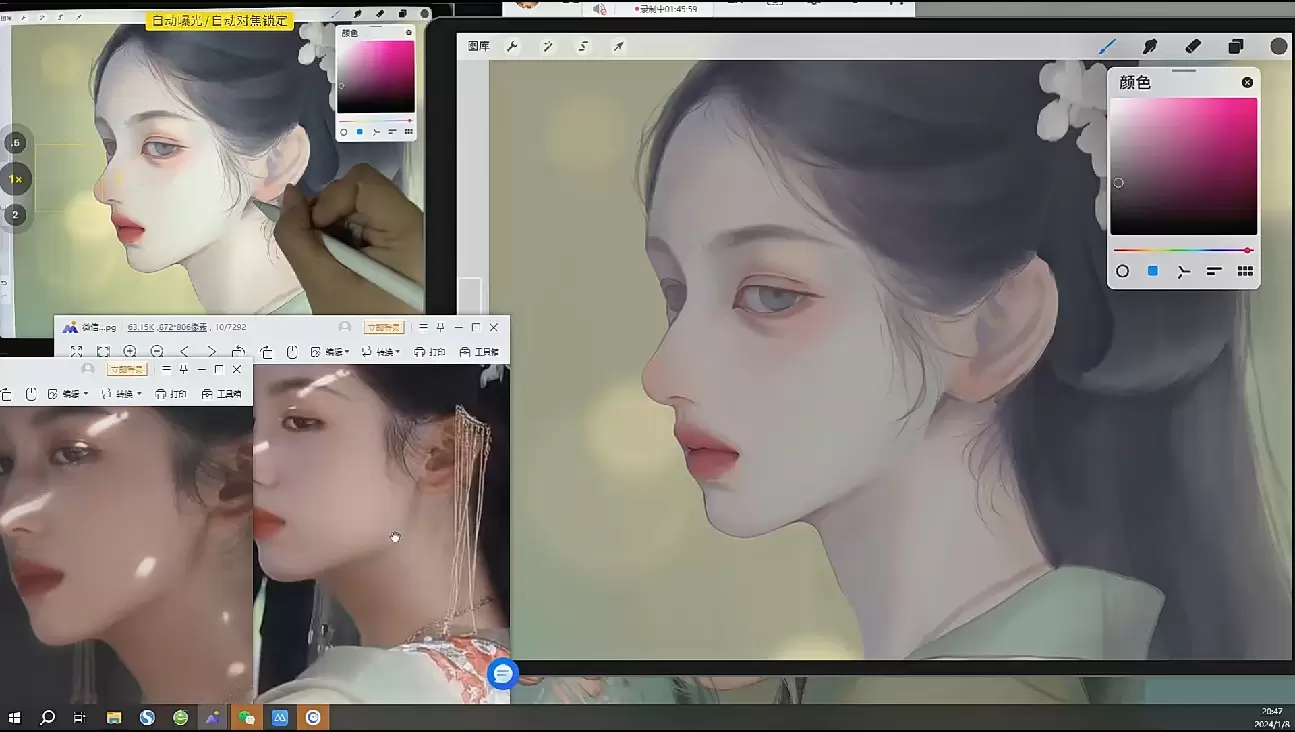The image size is (1295, 732).
Task: Select the Eraser tool in Procreate
Action: [x=1193, y=46]
